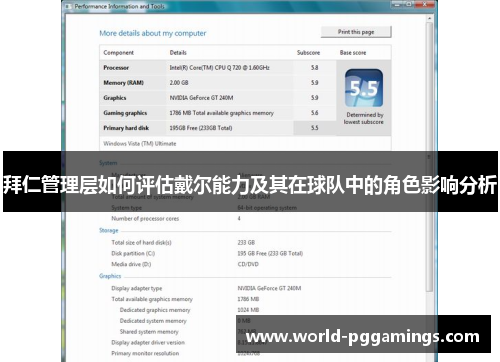The width and height of the screenshot is (500, 362).
Task: Click the 5.5 base score badge
Action: [x=364, y=88]
